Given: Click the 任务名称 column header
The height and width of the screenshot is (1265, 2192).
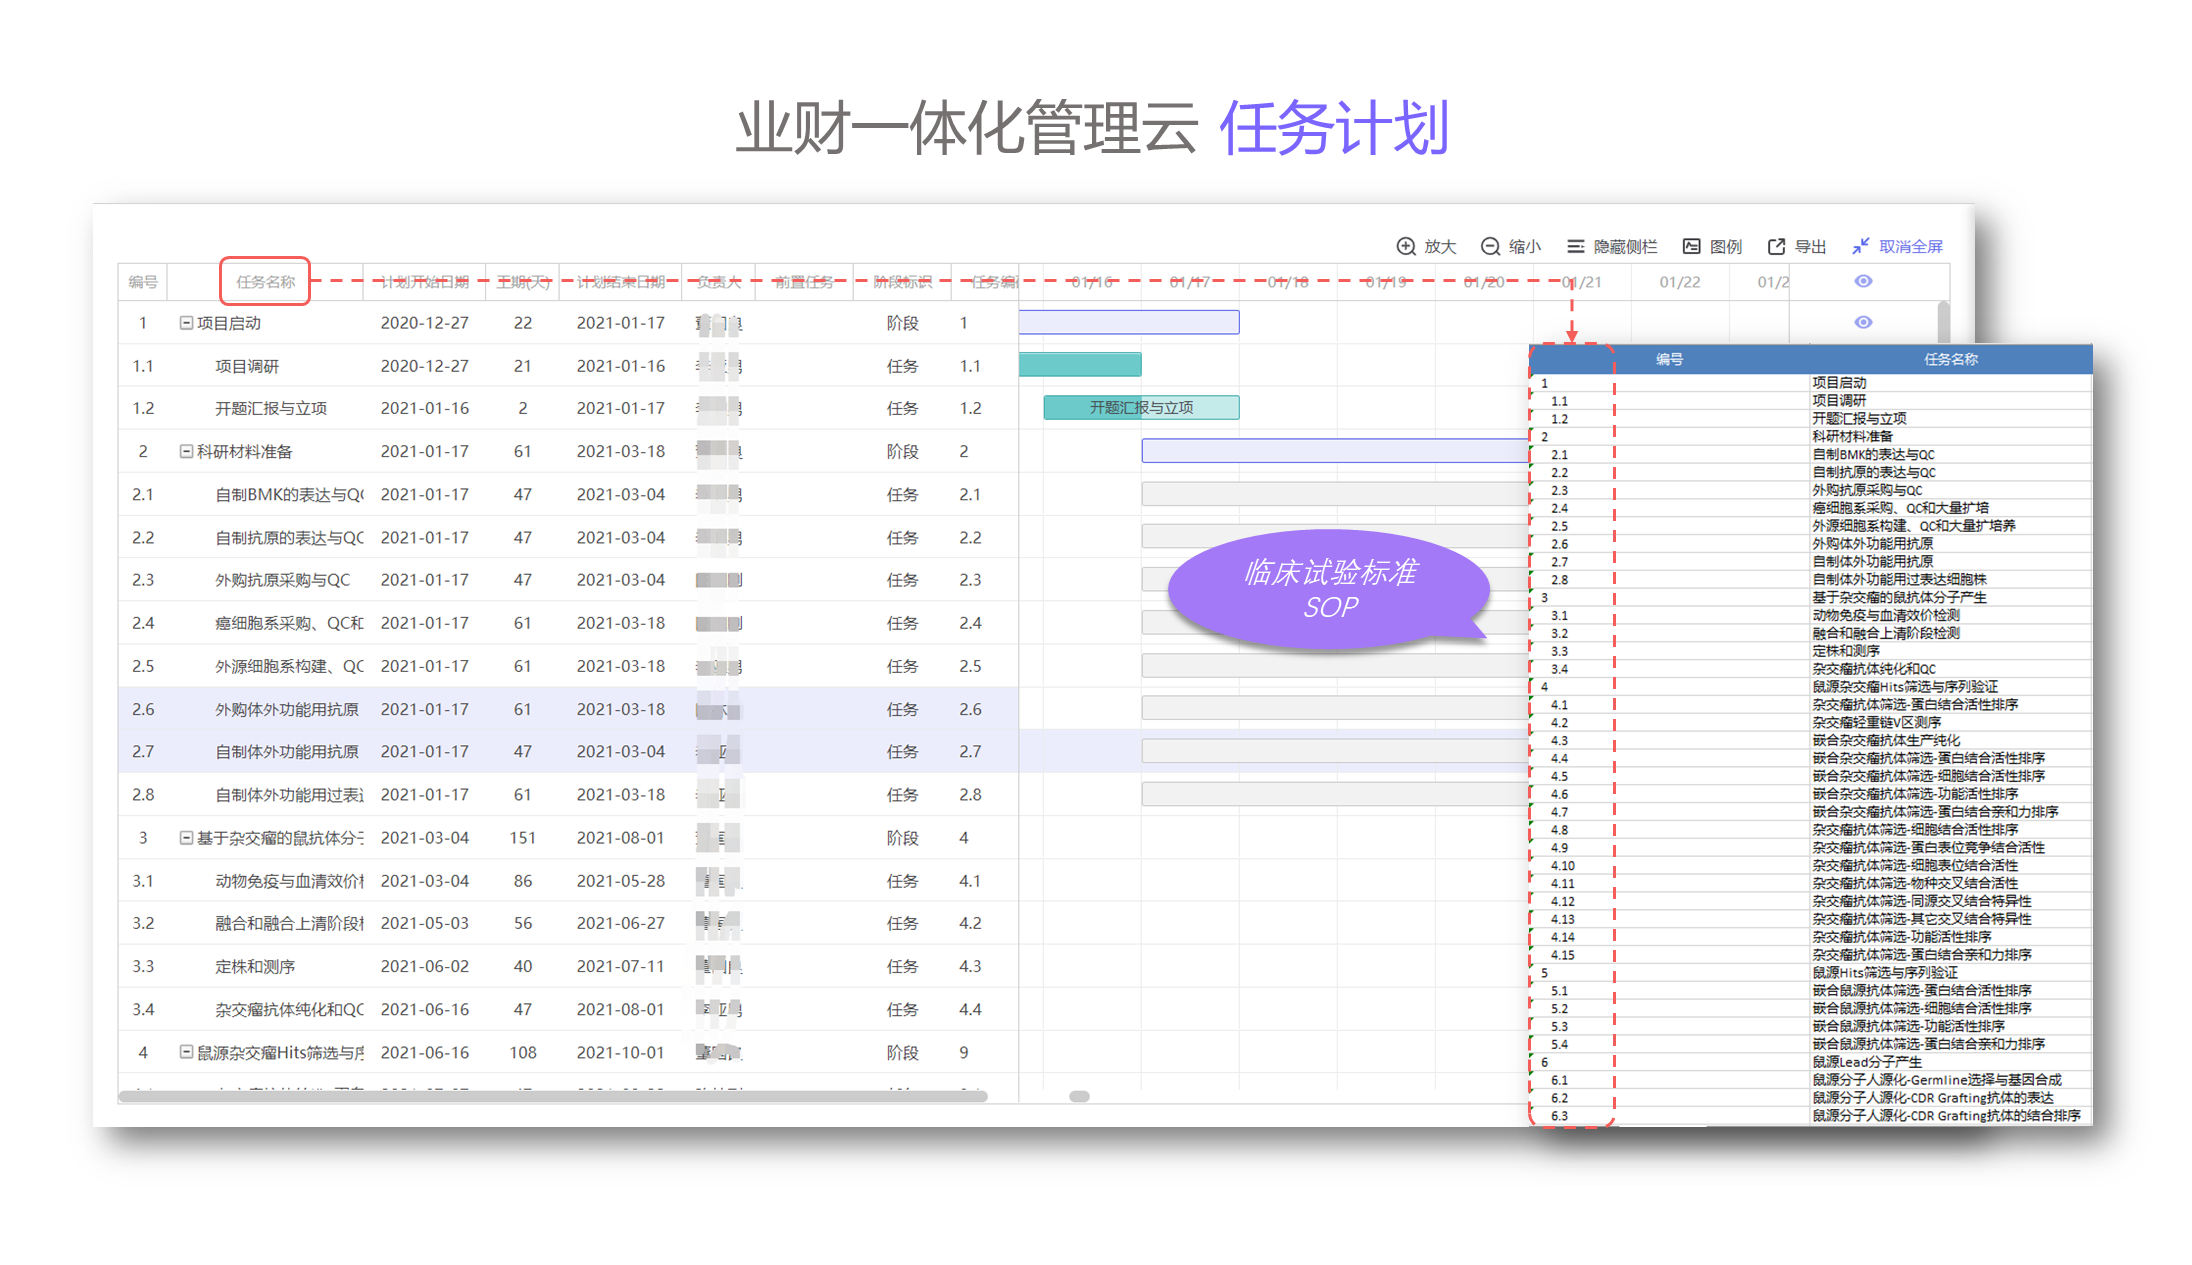Looking at the screenshot, I should (265, 282).
